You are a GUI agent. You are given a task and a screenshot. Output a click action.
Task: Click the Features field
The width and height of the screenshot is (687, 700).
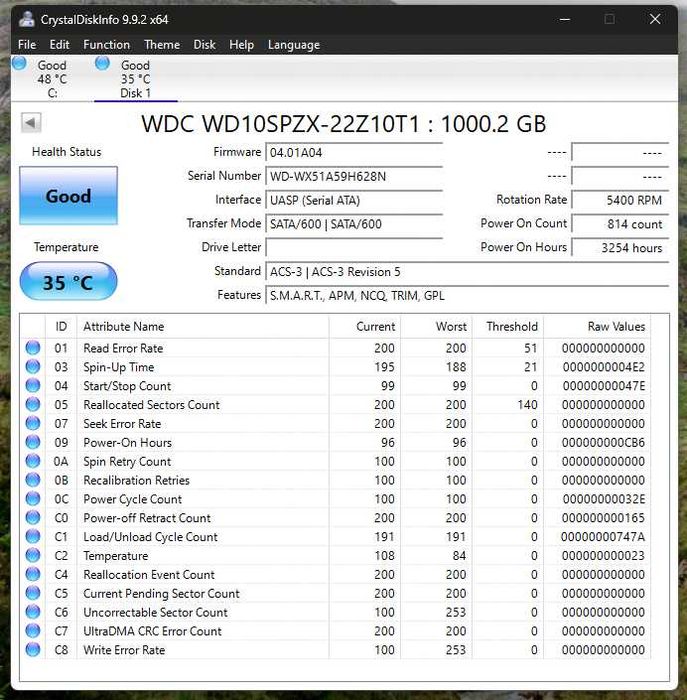[467, 296]
